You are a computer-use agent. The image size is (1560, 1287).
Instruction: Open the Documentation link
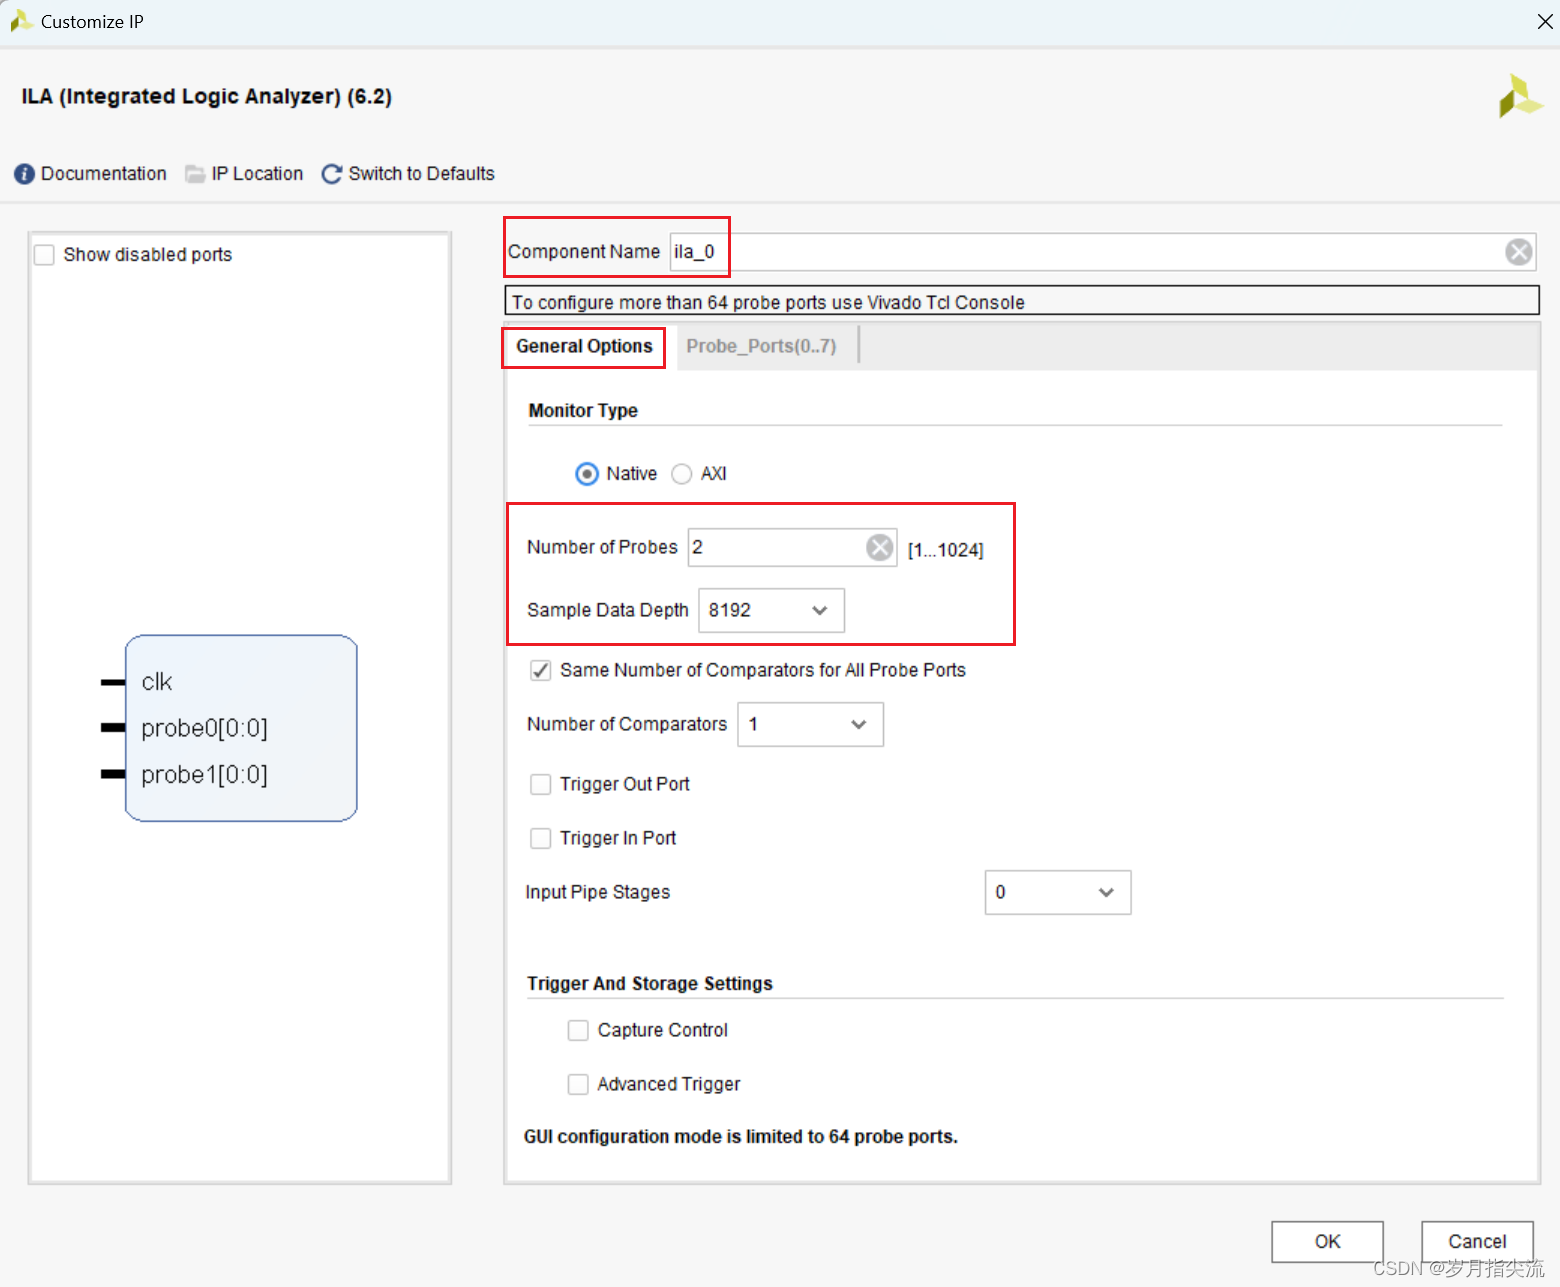click(x=103, y=174)
